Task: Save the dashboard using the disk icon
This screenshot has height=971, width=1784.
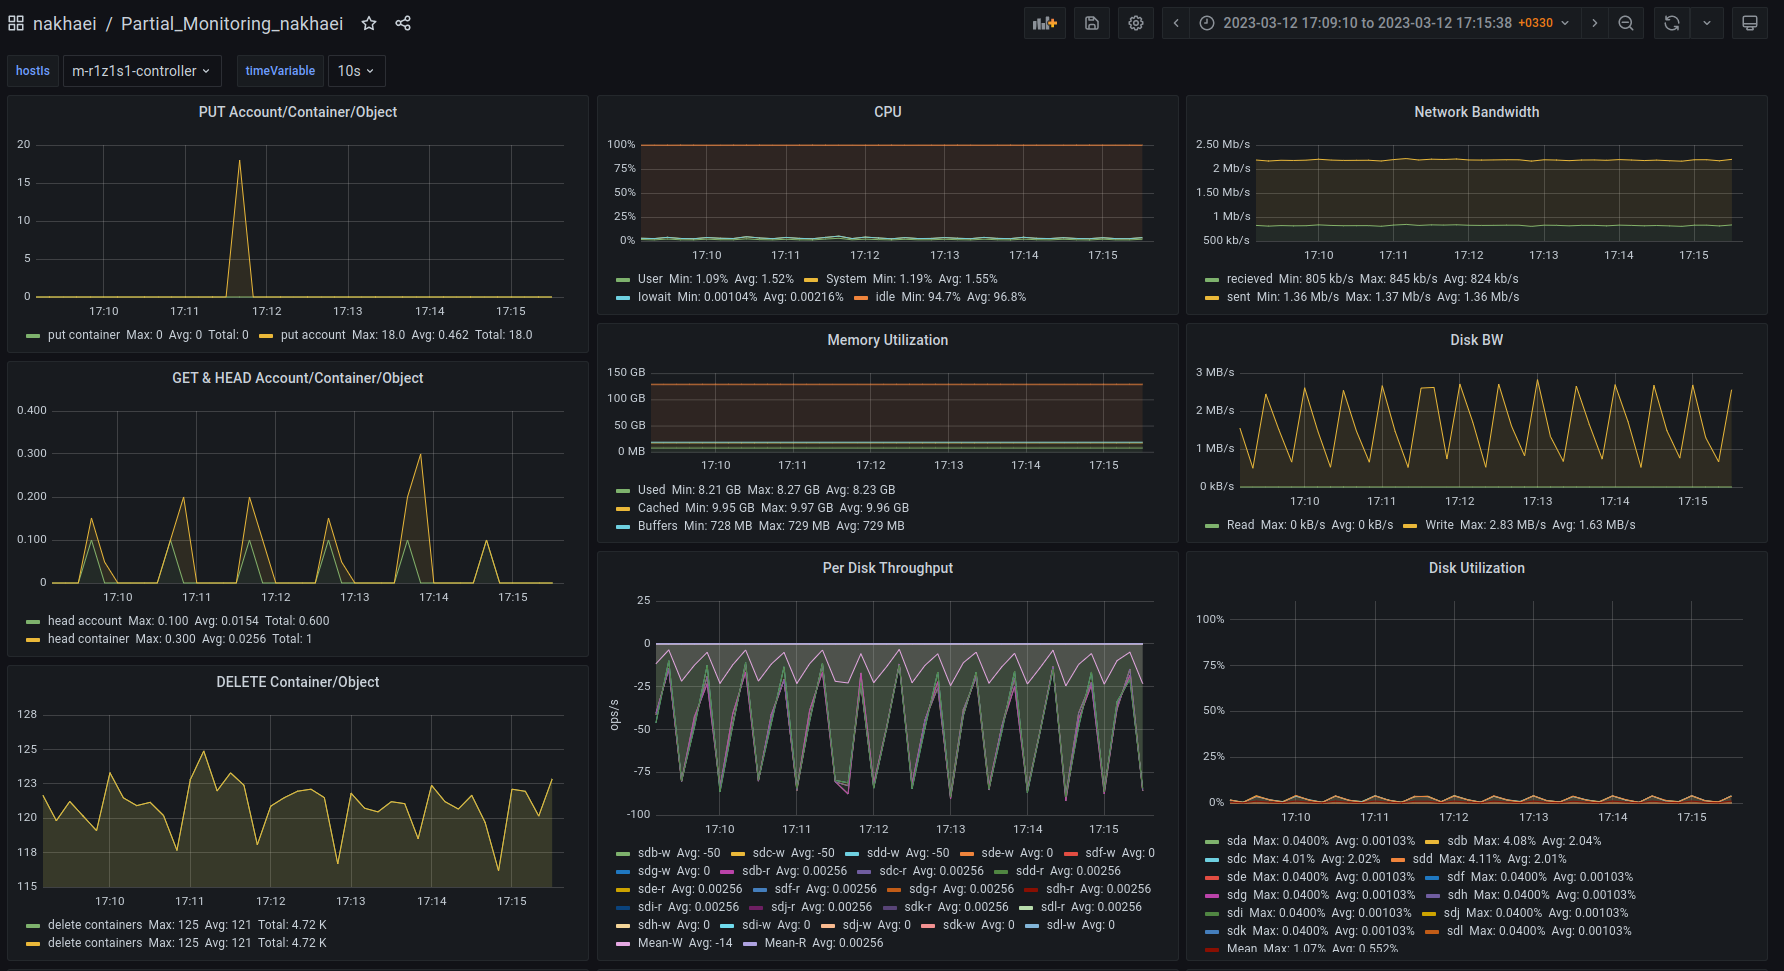Action: tap(1092, 23)
